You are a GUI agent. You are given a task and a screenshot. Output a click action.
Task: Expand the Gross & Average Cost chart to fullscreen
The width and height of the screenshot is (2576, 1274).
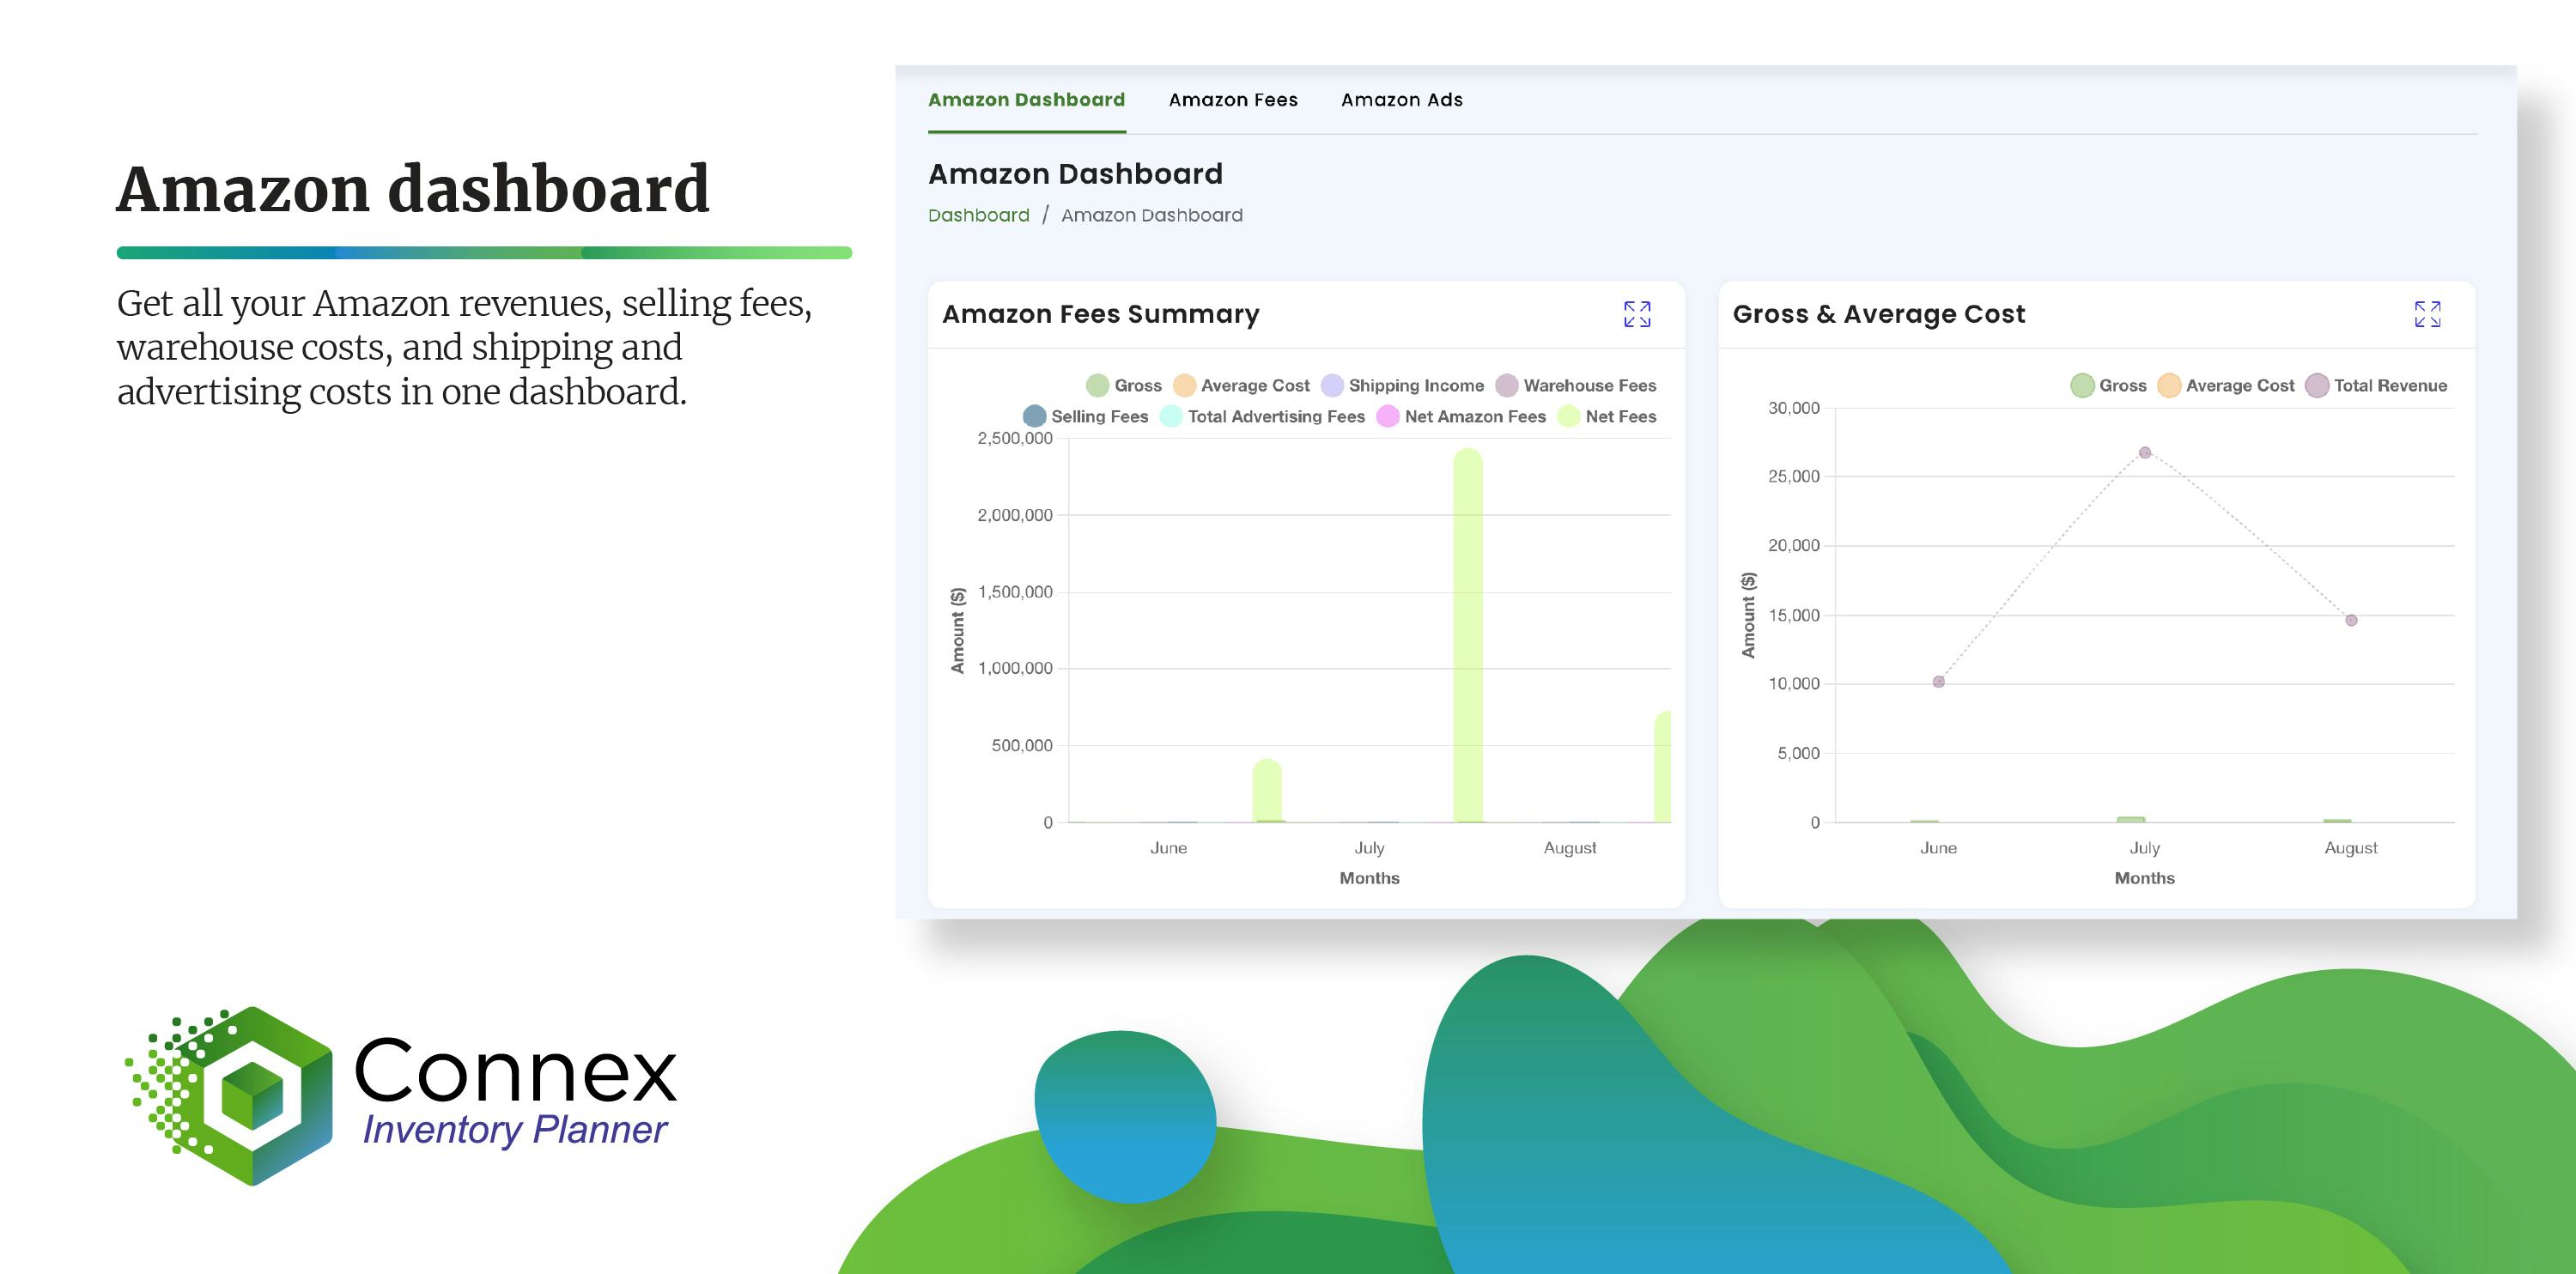pos(2428,315)
